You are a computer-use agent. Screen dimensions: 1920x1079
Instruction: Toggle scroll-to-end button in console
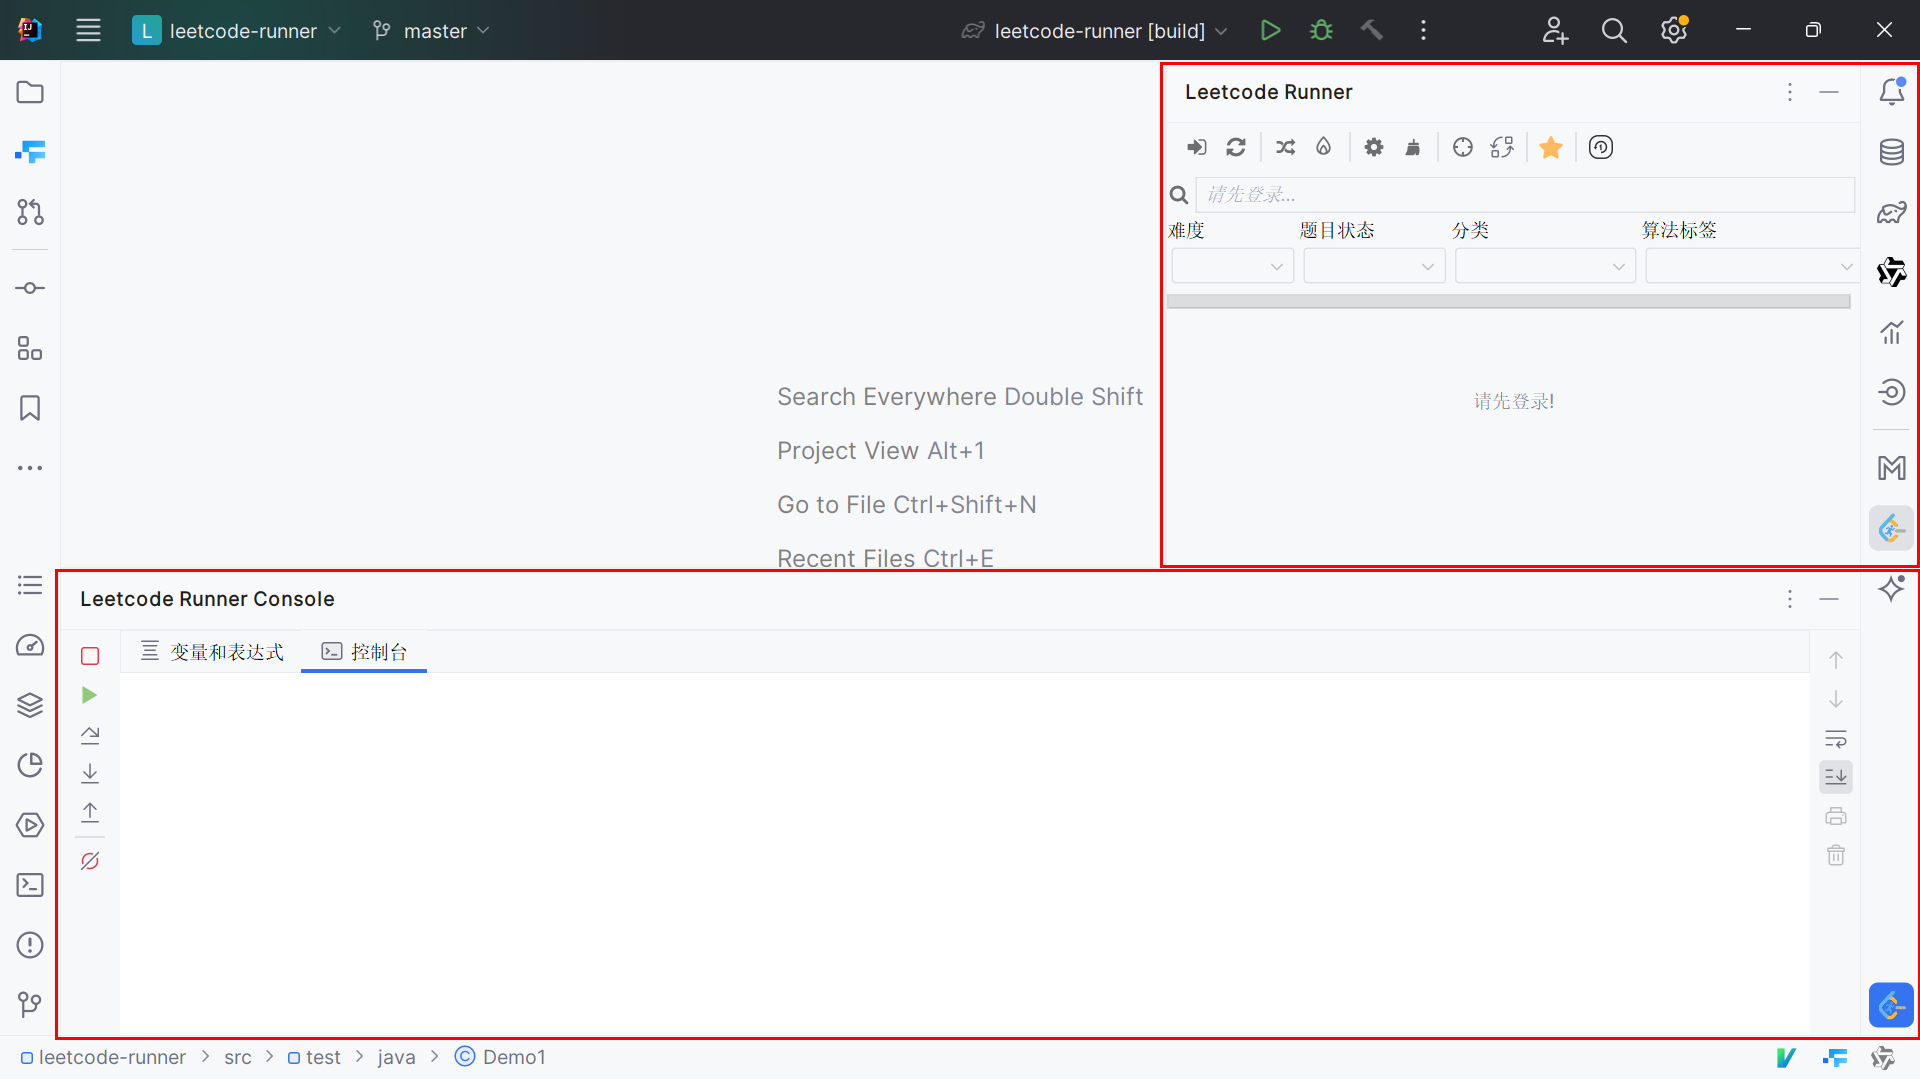click(x=1836, y=777)
